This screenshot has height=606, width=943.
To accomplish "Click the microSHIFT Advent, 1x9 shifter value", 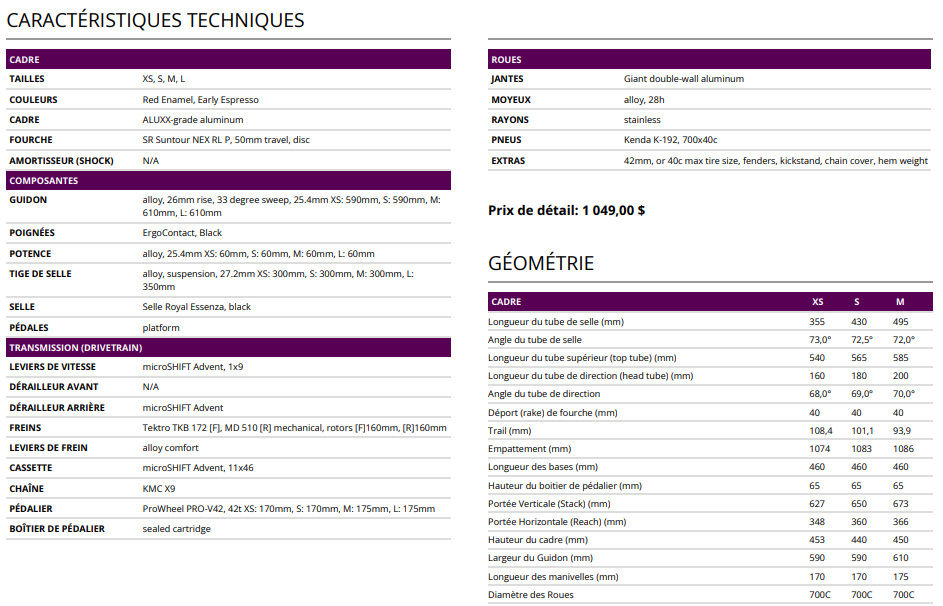I will pyautogui.click(x=192, y=368).
